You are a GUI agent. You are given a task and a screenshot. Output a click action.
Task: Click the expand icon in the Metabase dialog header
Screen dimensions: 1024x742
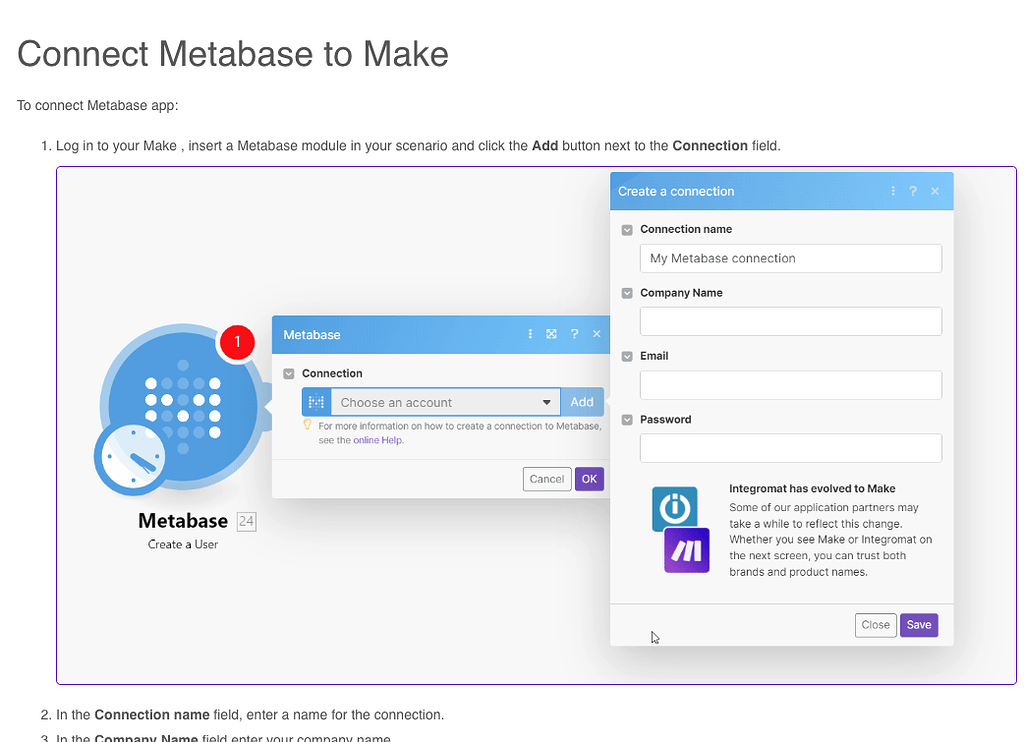tap(551, 334)
